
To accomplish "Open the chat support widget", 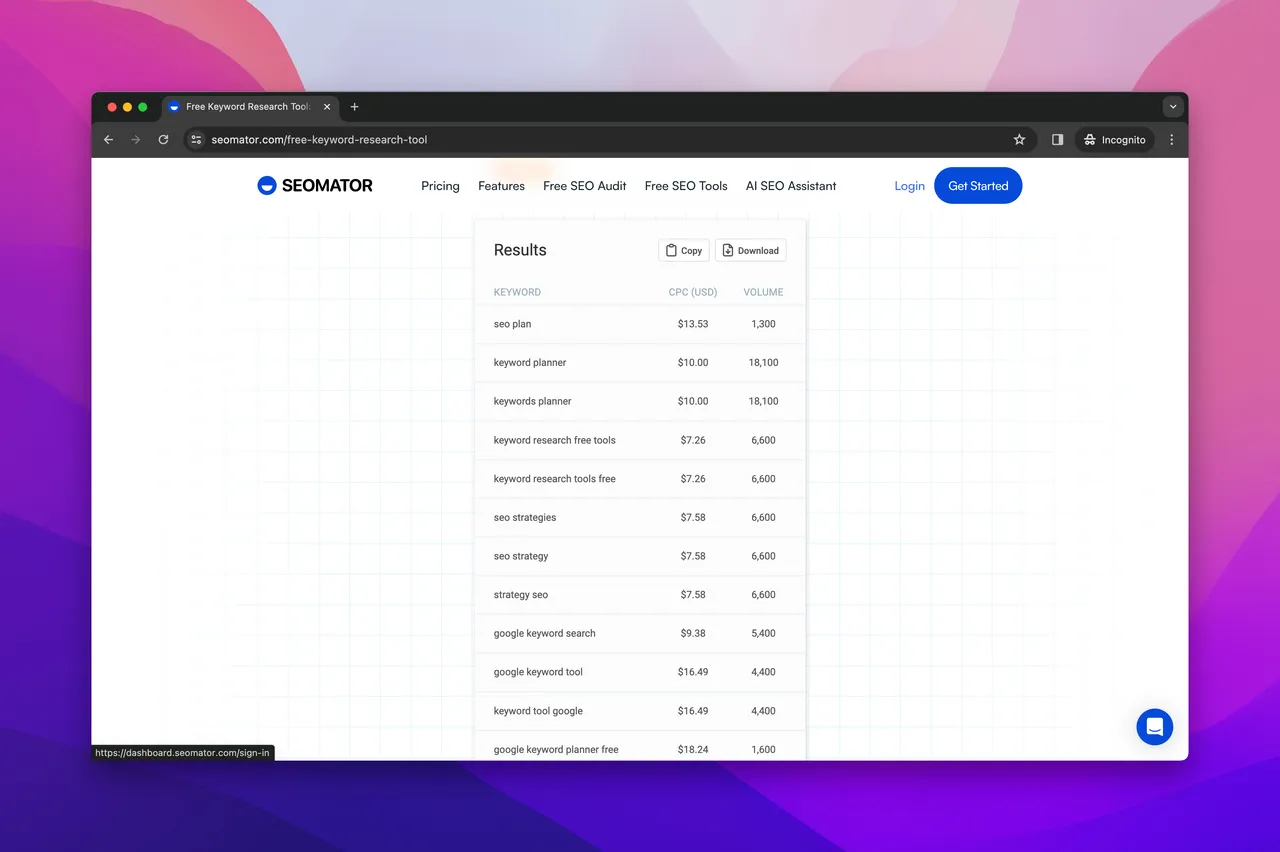I will coord(1154,727).
